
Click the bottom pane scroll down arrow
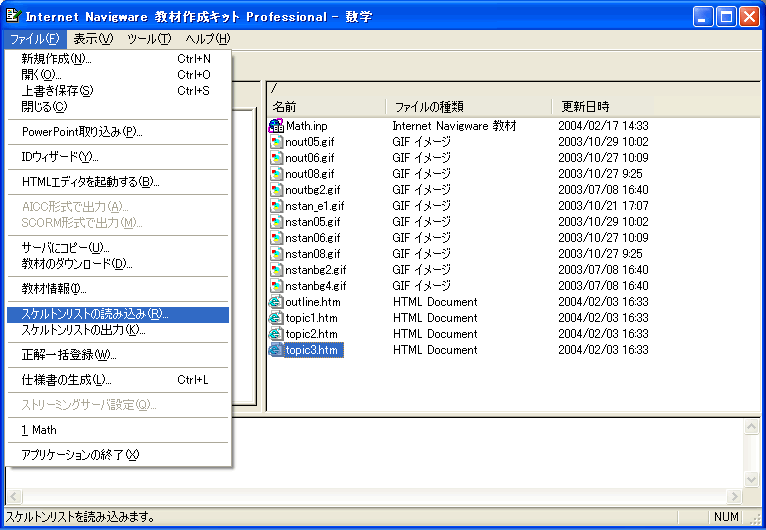[752, 479]
